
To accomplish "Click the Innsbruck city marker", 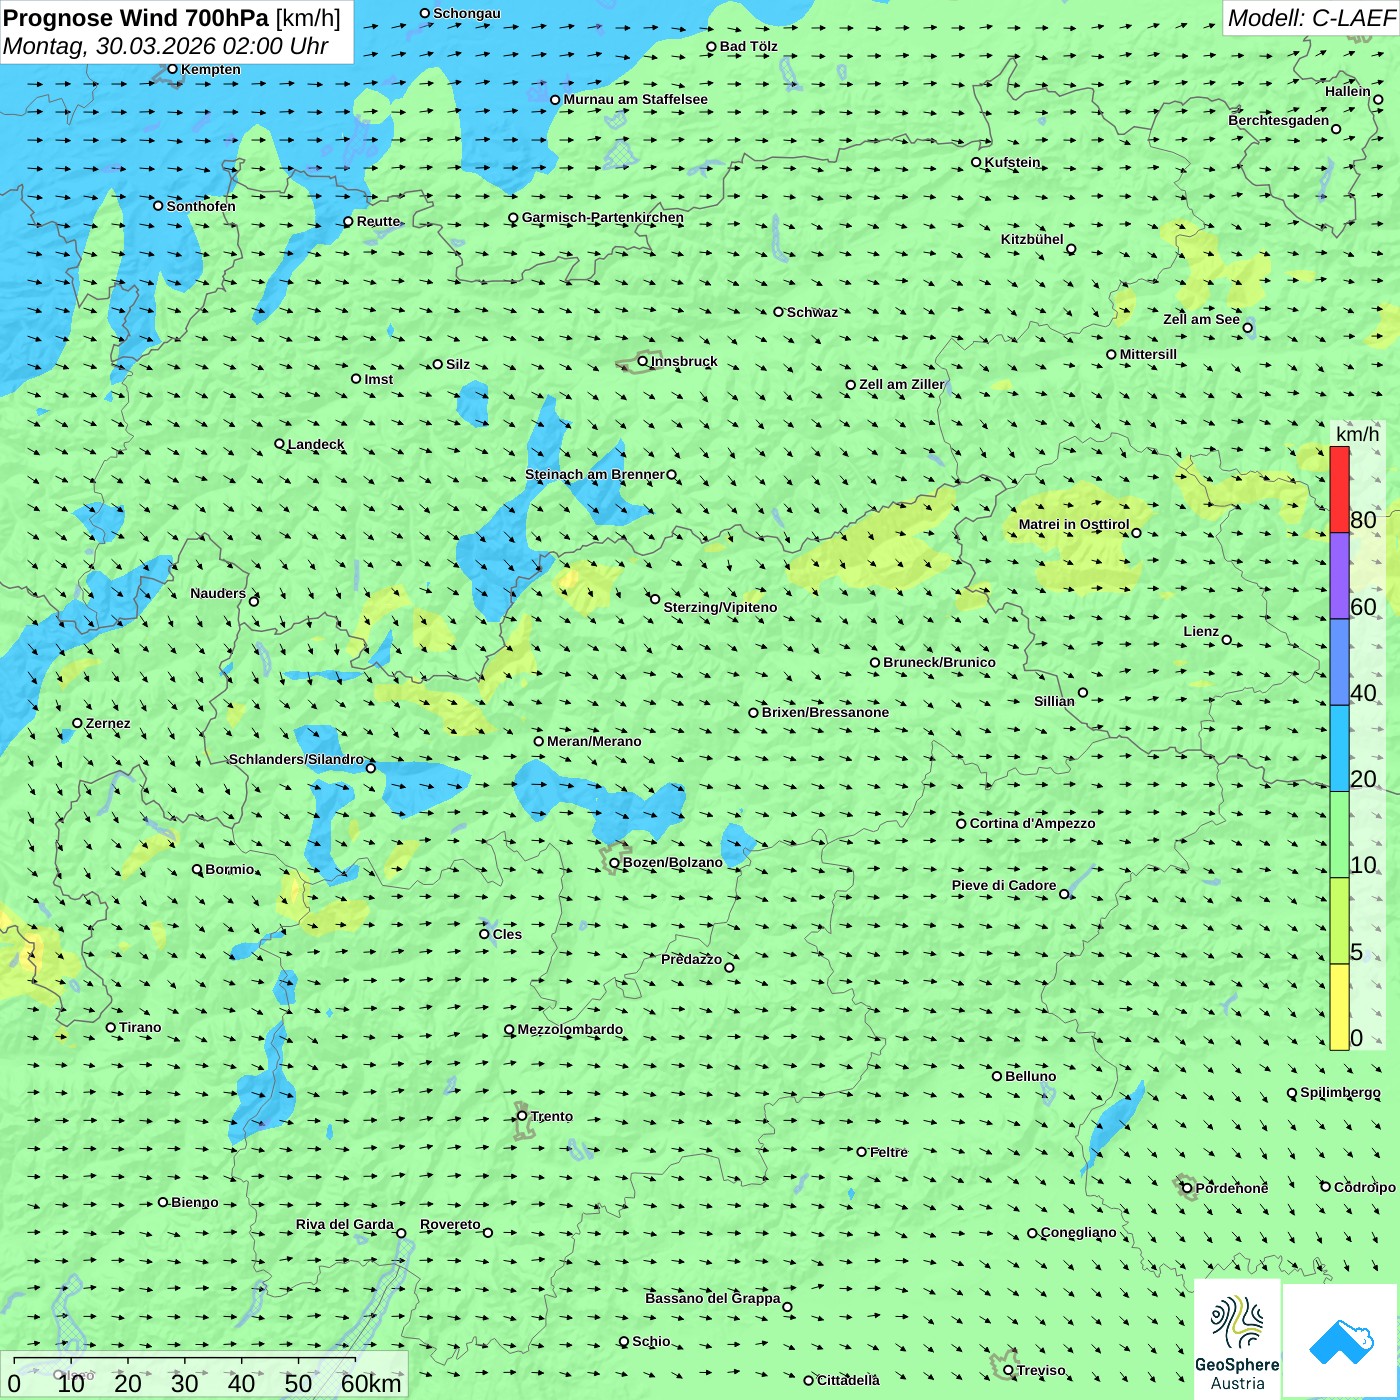I will coord(643,361).
